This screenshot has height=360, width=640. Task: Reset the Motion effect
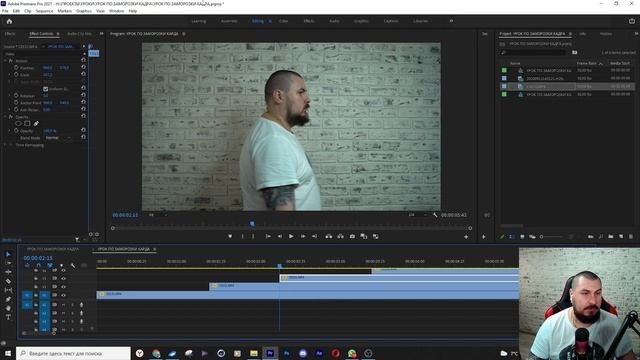[83, 60]
